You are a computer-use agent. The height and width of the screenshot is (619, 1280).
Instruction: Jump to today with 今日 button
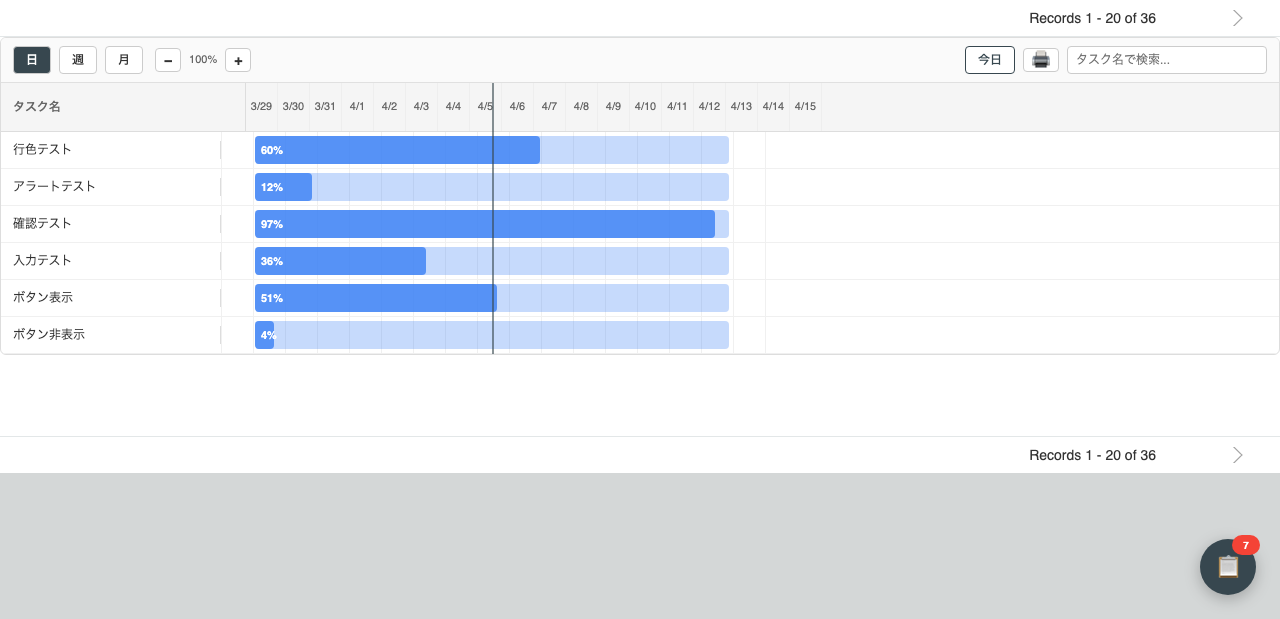pyautogui.click(x=990, y=60)
